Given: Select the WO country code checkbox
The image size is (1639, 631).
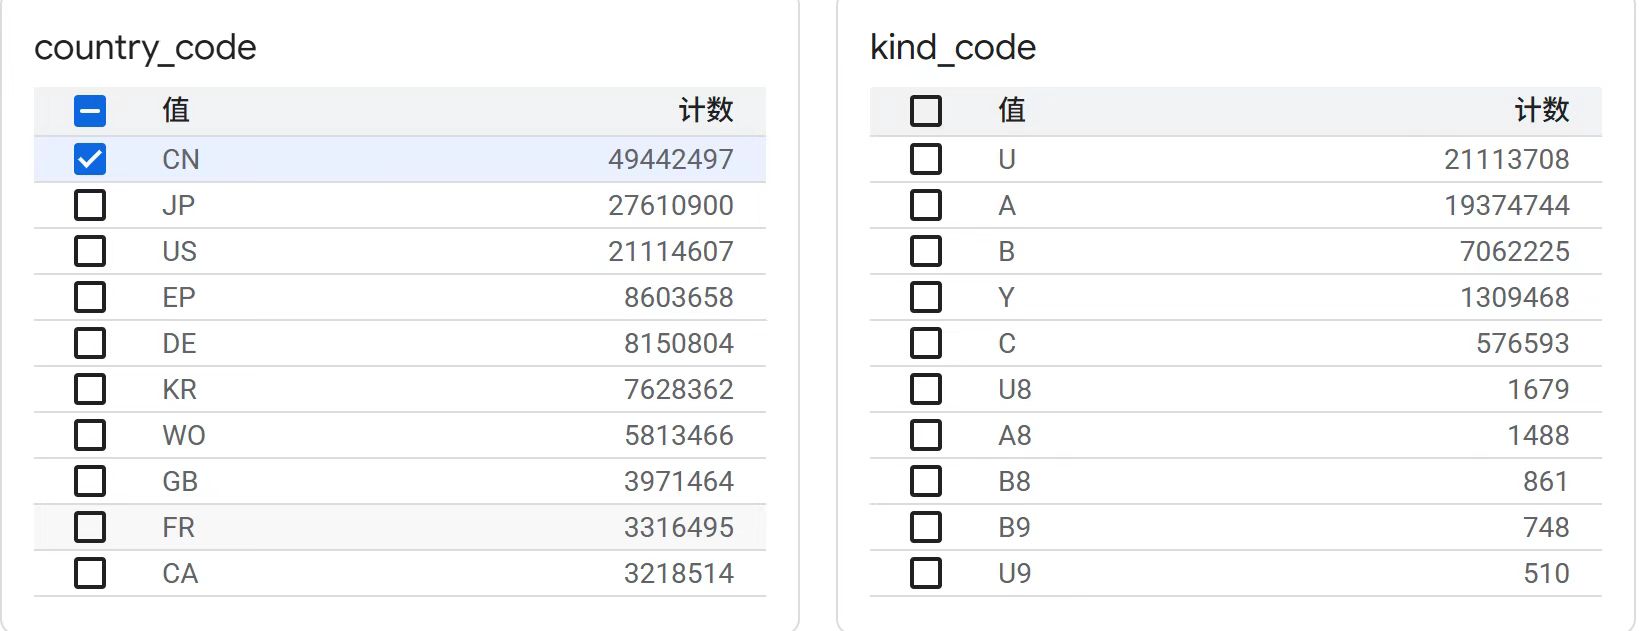Looking at the screenshot, I should tap(90, 435).
